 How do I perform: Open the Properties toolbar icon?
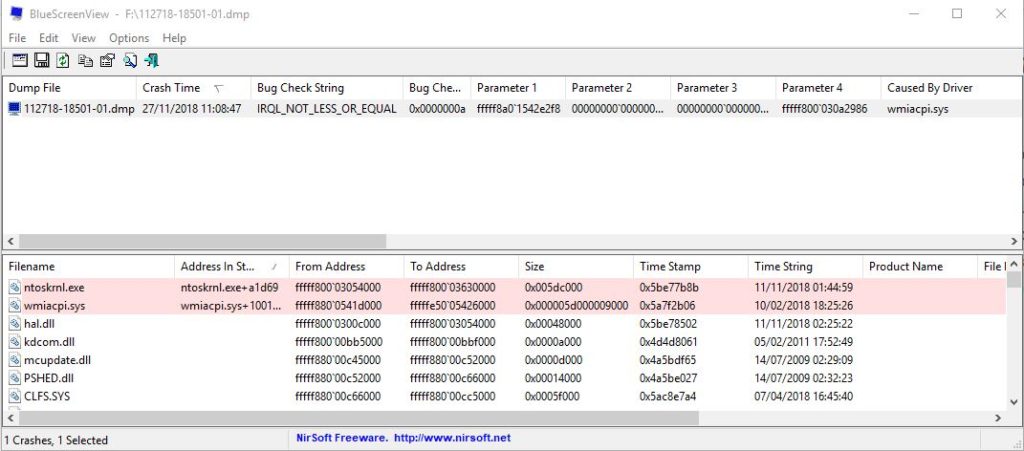click(x=107, y=61)
